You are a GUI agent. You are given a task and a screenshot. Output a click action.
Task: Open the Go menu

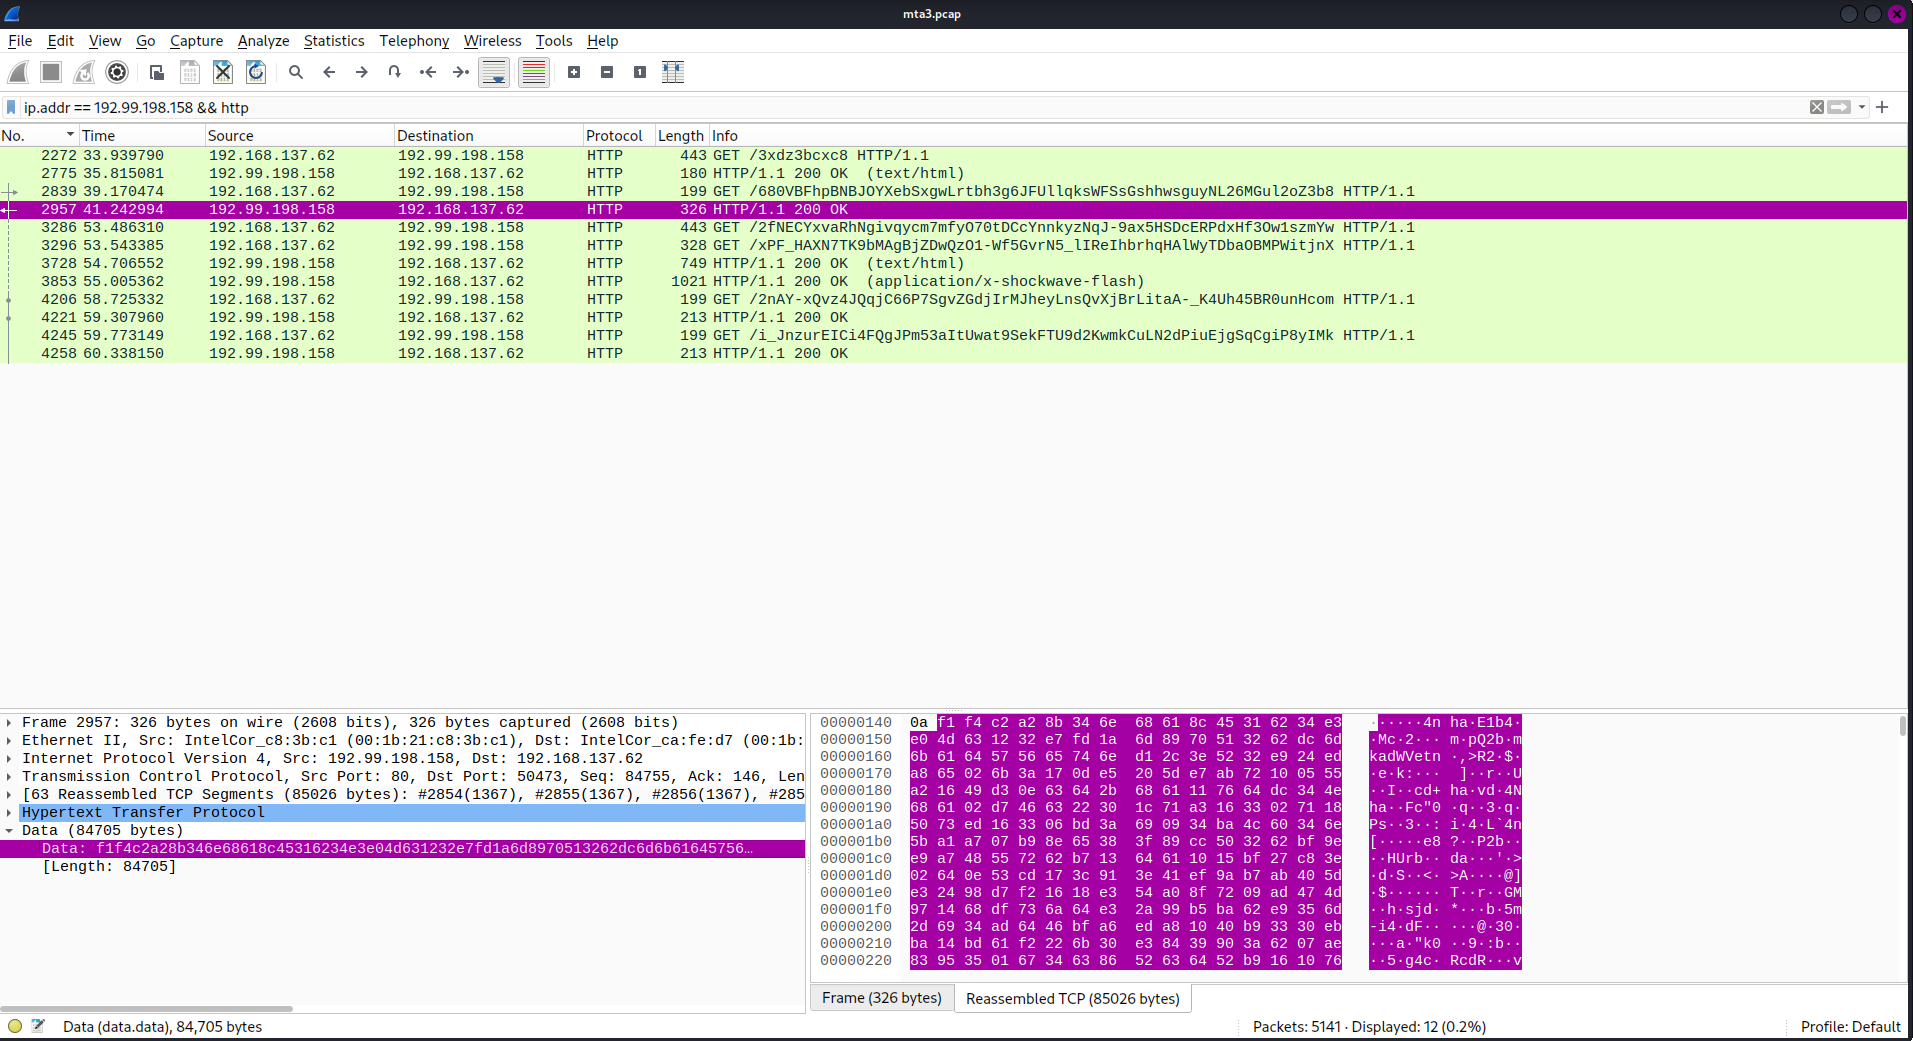146,41
